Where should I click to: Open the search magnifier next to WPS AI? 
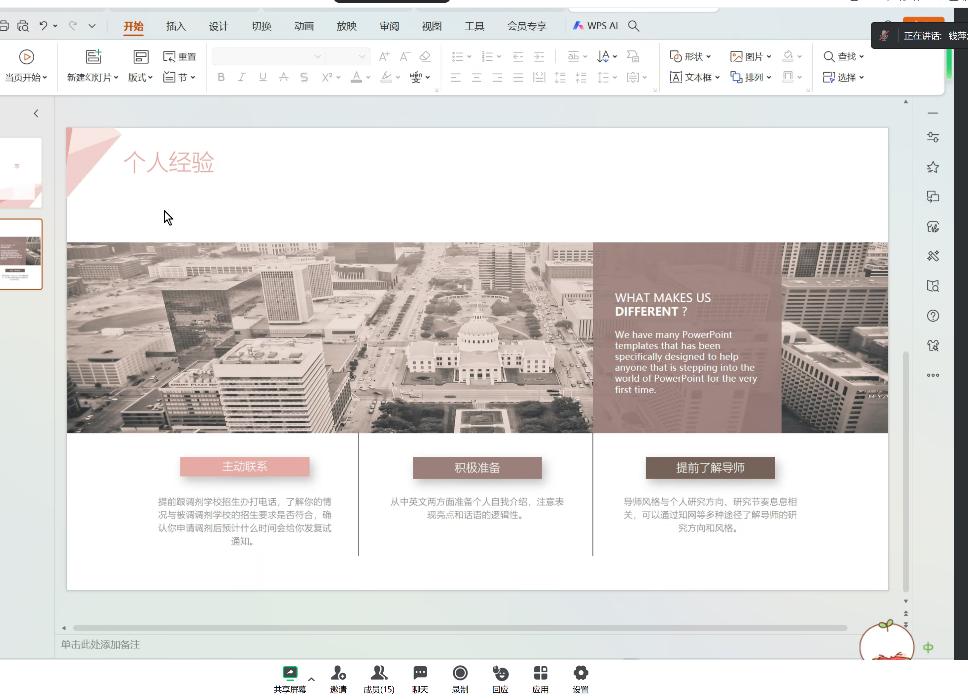[x=633, y=26]
